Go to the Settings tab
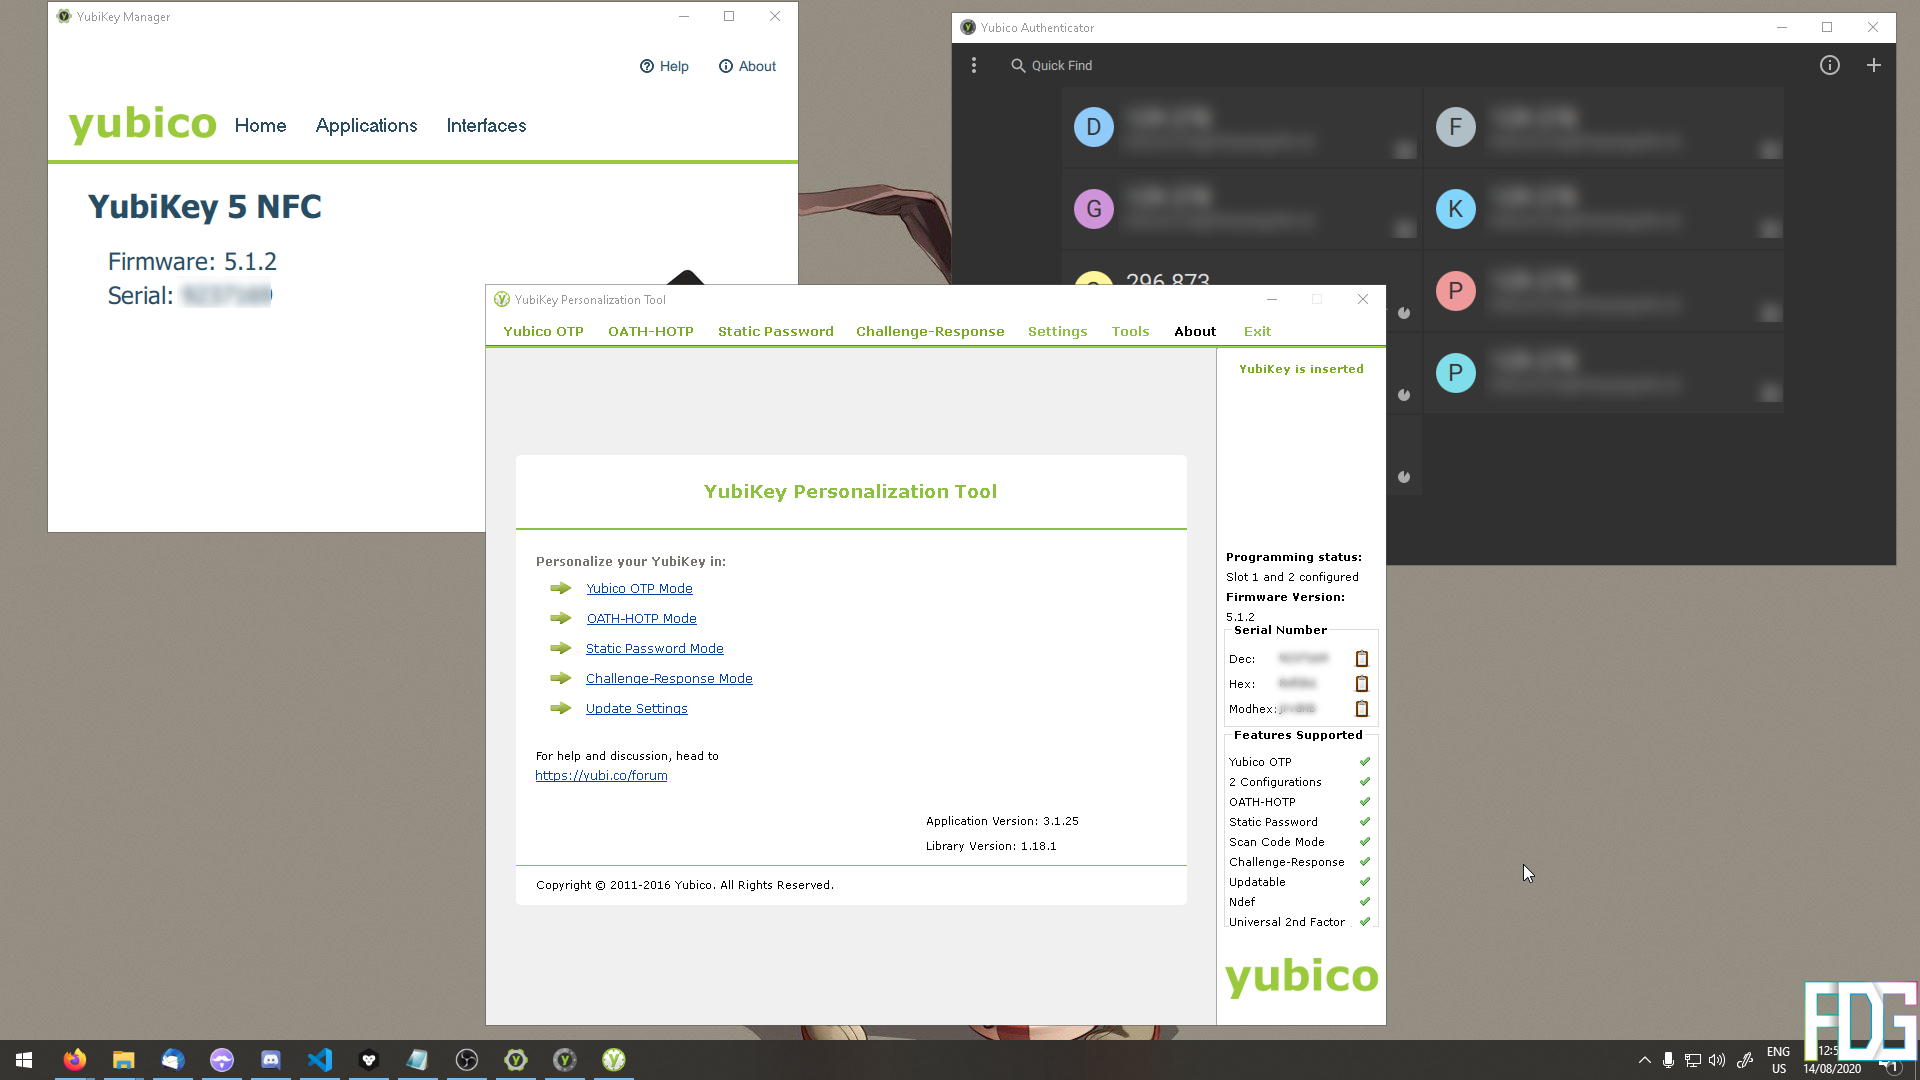Image resolution: width=1920 pixels, height=1080 pixels. click(1057, 332)
